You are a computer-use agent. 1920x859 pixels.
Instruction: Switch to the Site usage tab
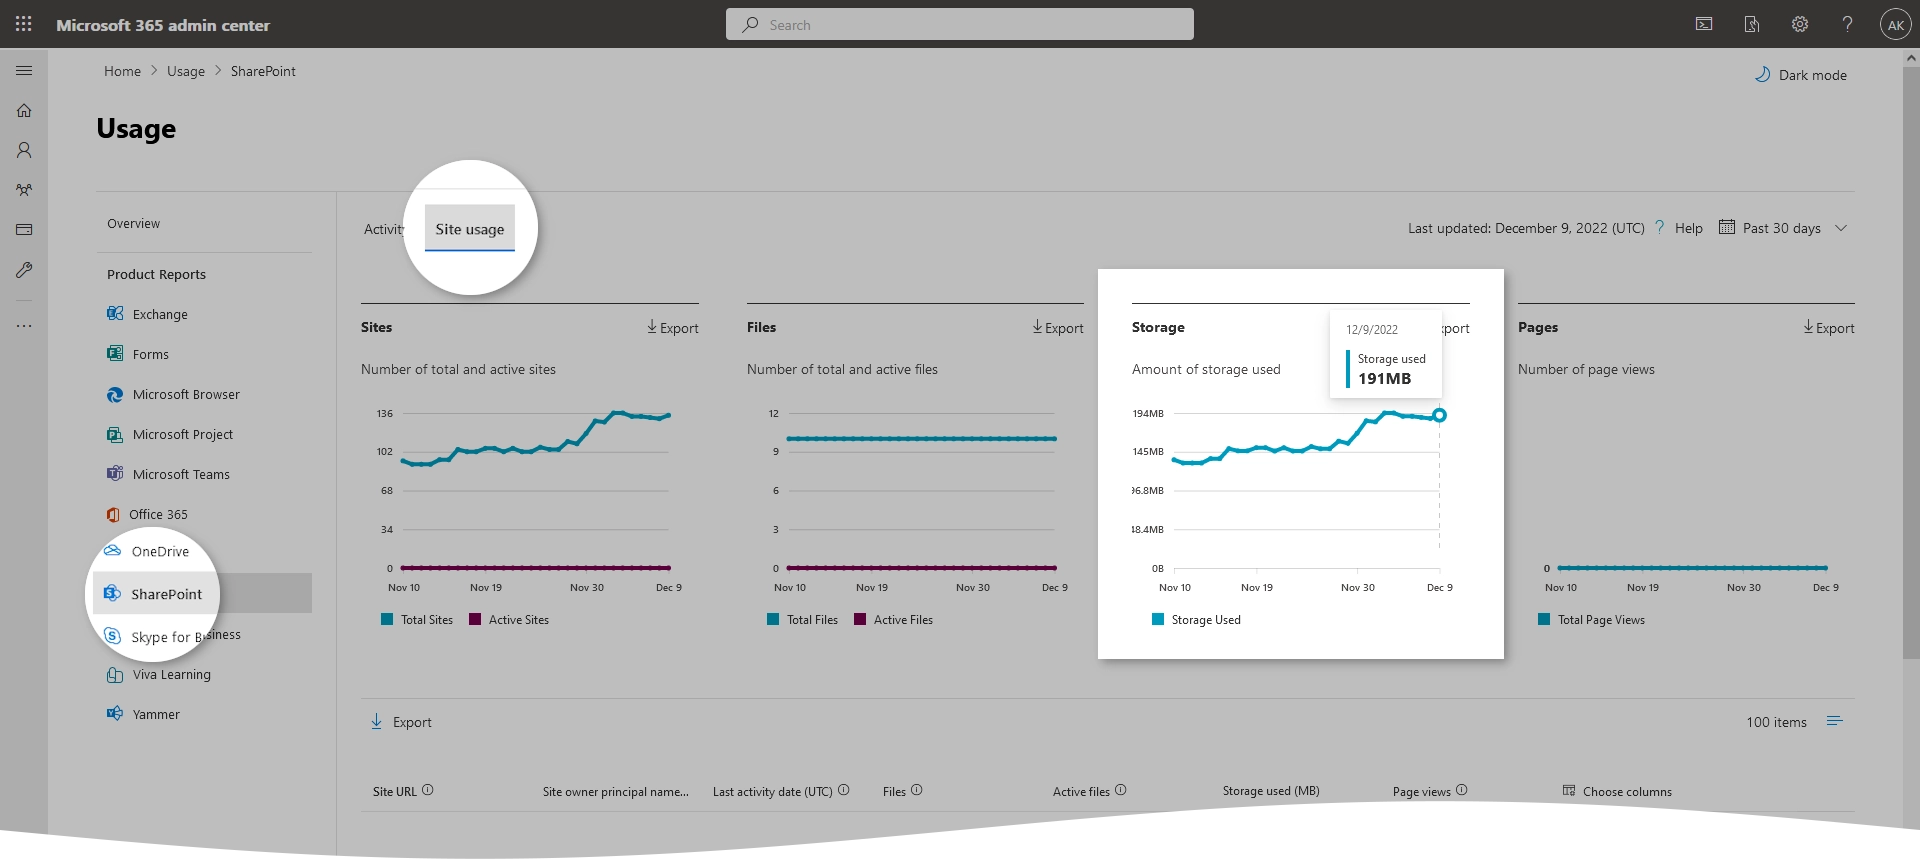click(x=470, y=229)
